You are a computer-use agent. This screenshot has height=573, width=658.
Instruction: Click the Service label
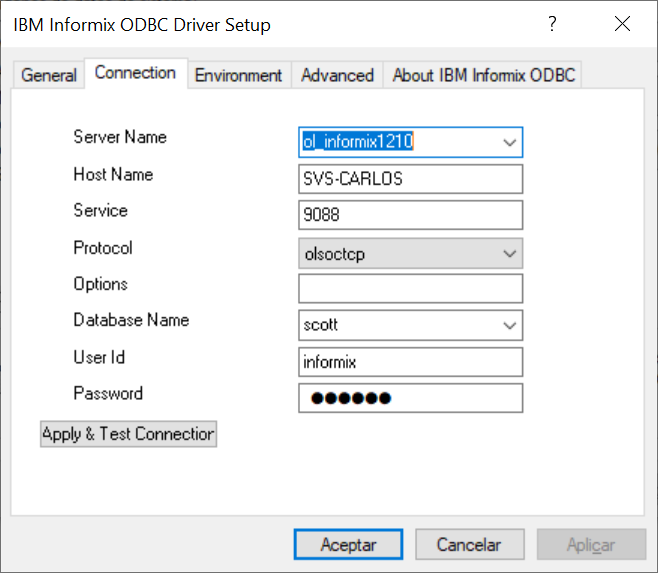pos(100,210)
